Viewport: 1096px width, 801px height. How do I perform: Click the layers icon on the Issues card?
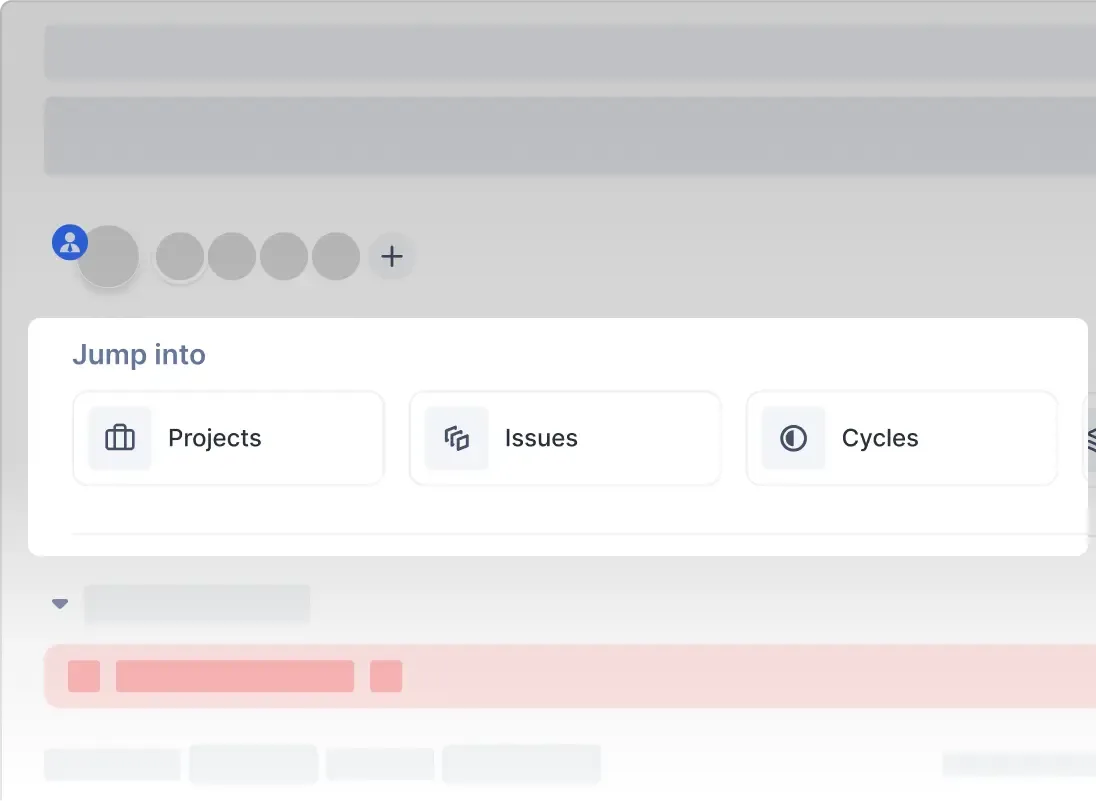[x=457, y=437]
